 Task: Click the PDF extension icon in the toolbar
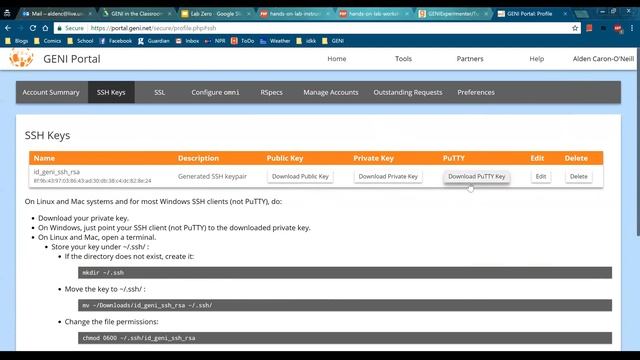(x=618, y=28)
